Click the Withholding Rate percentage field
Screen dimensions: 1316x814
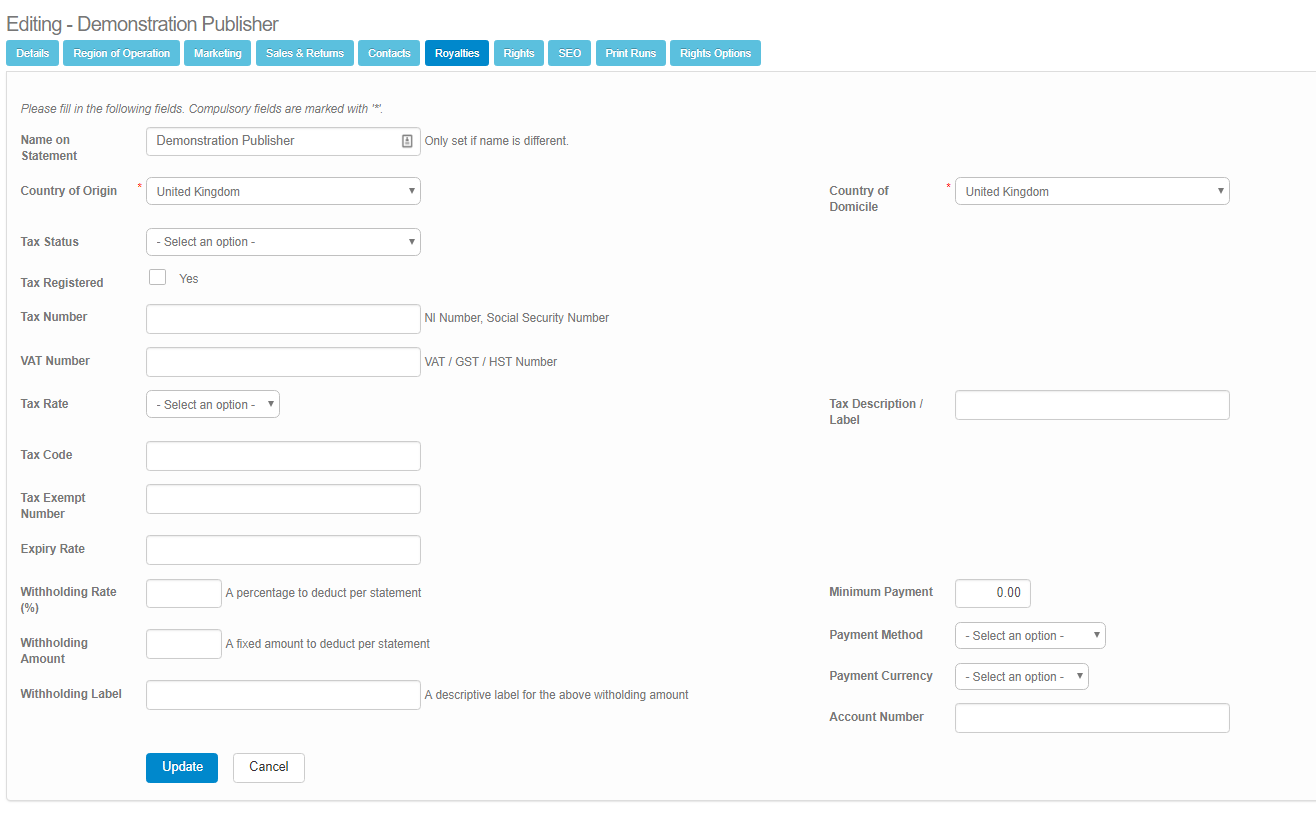(x=184, y=593)
